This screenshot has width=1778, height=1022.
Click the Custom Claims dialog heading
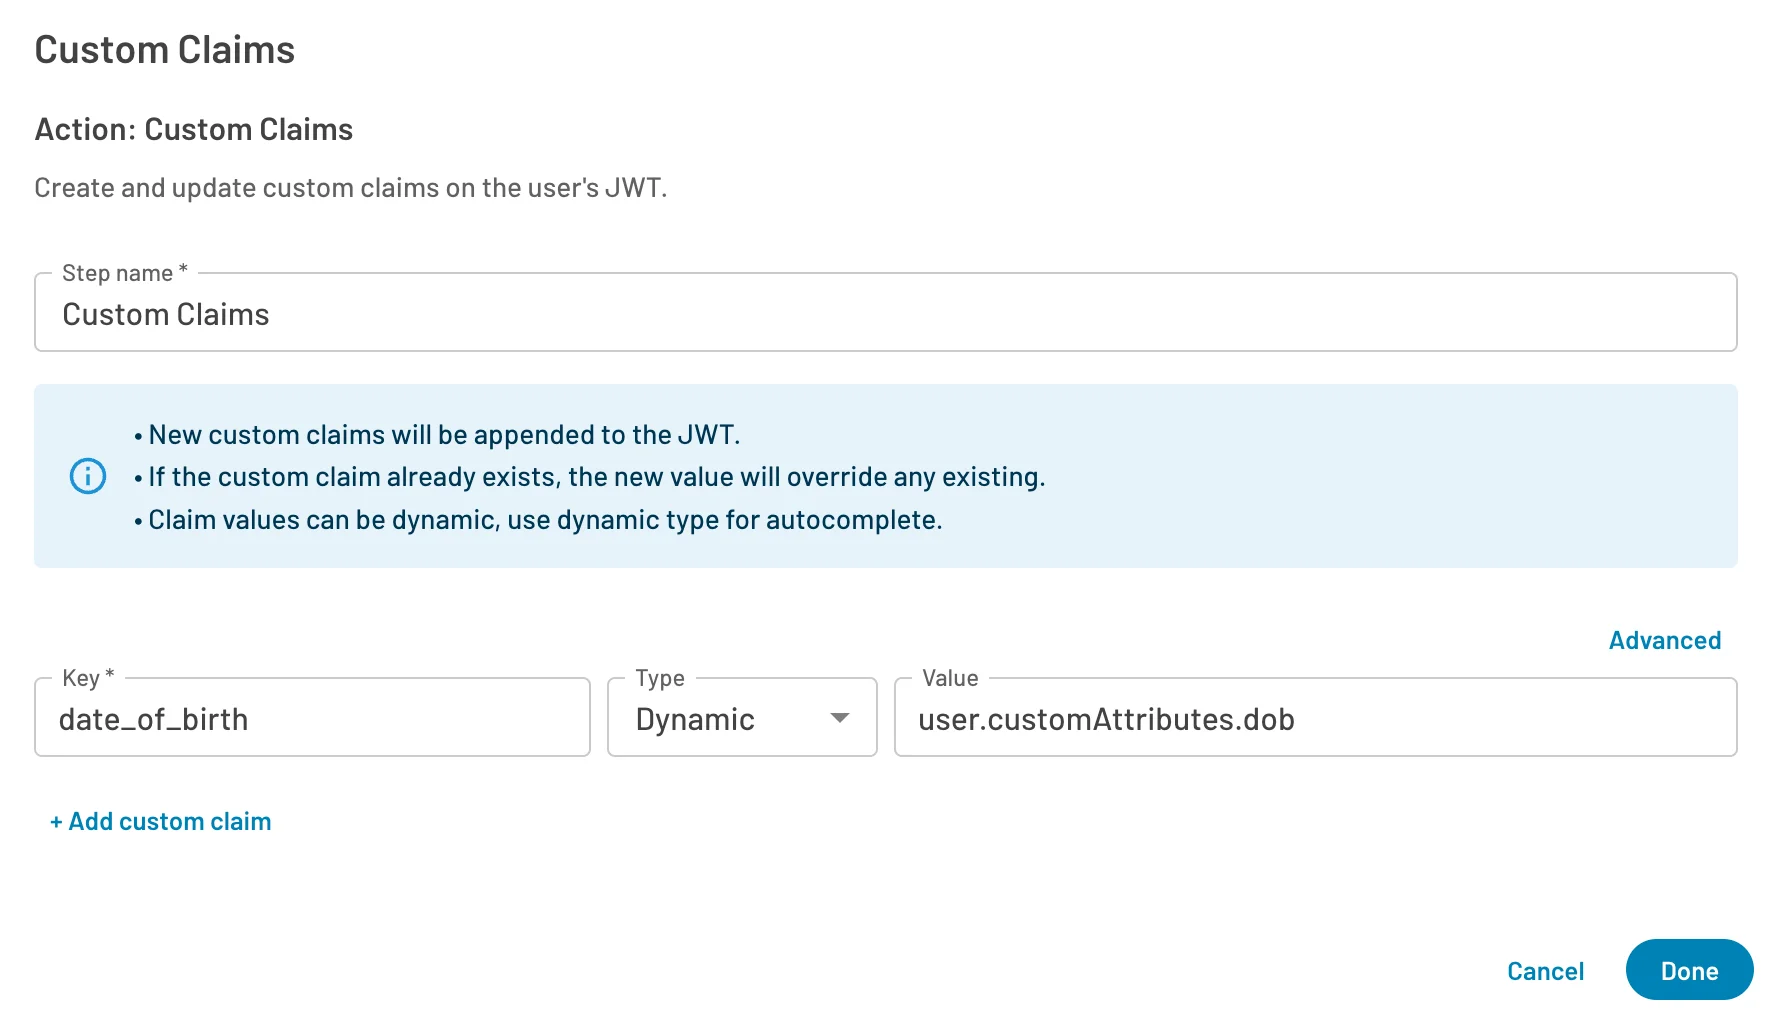click(165, 49)
